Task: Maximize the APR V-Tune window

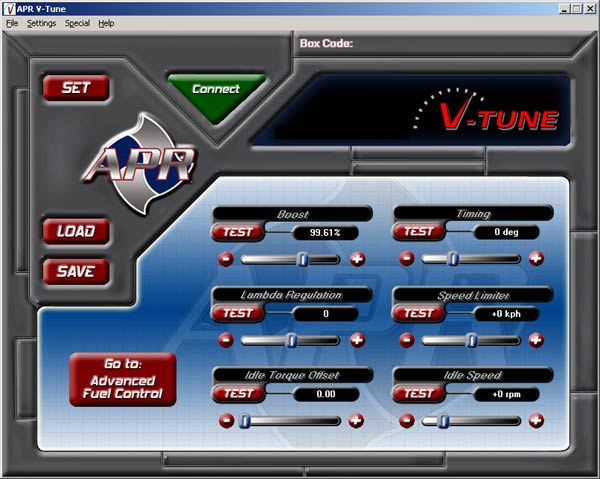Action: [x=577, y=9]
